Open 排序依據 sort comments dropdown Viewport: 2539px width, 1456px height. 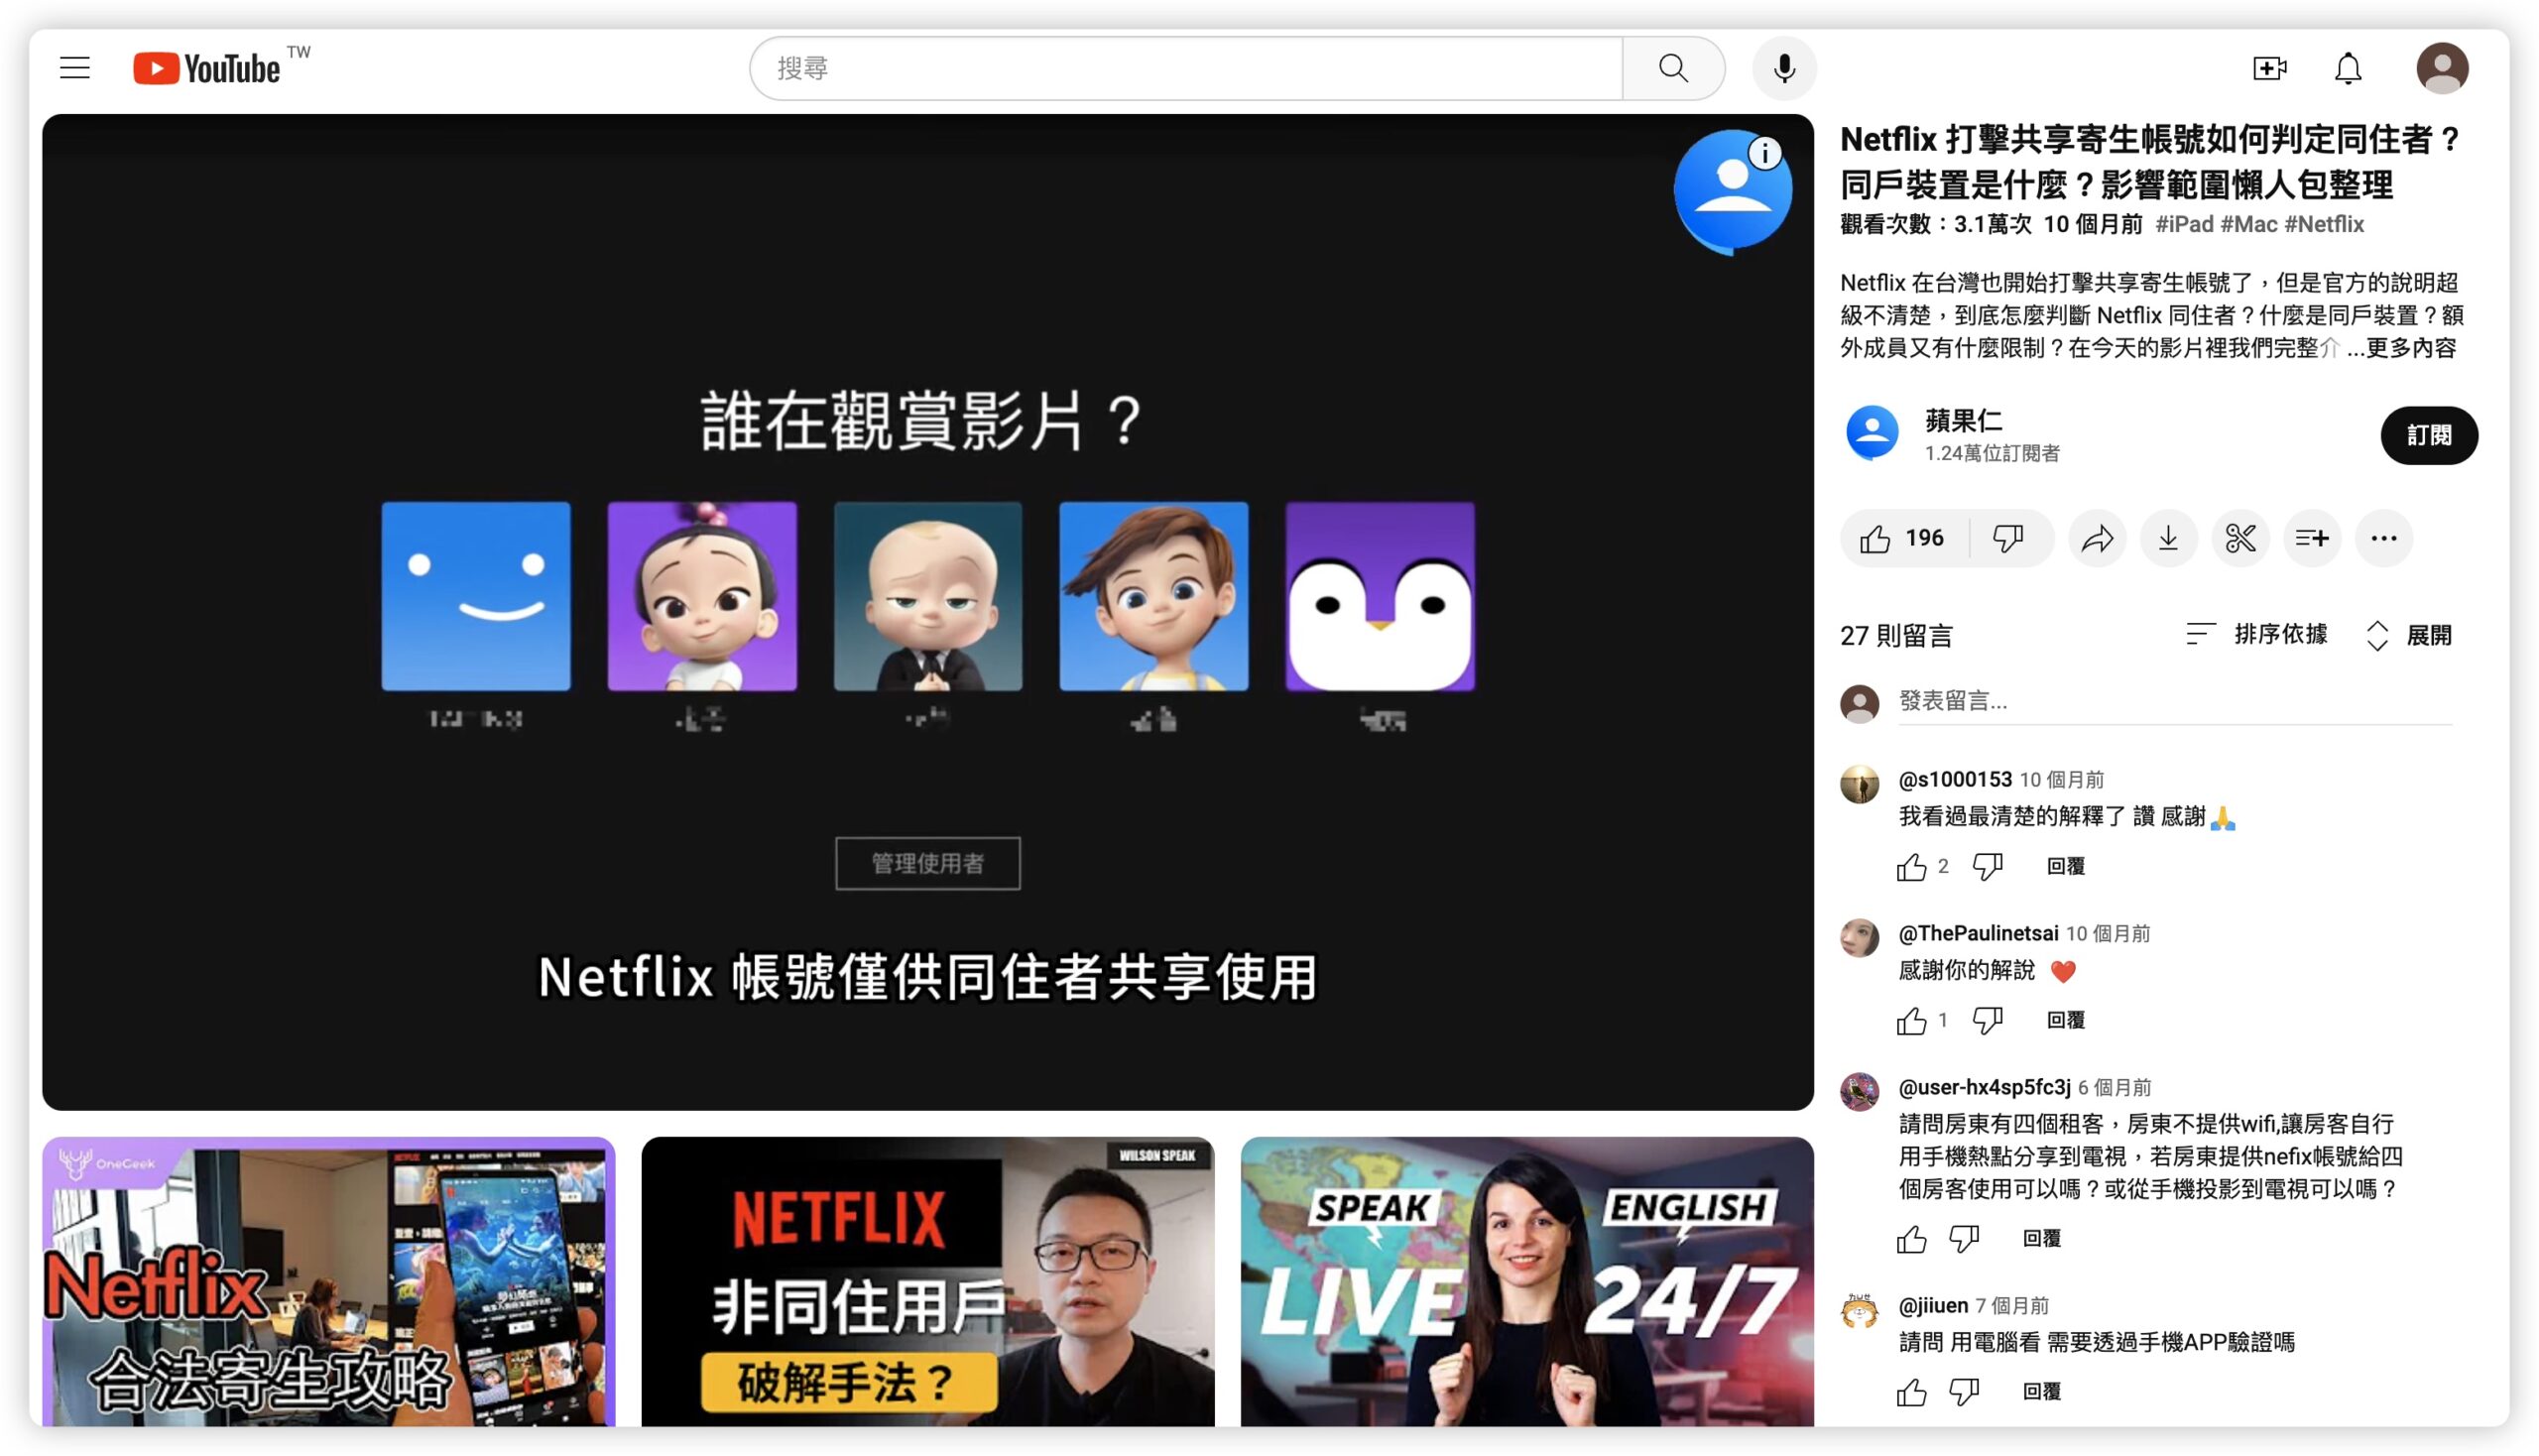(x=2256, y=634)
